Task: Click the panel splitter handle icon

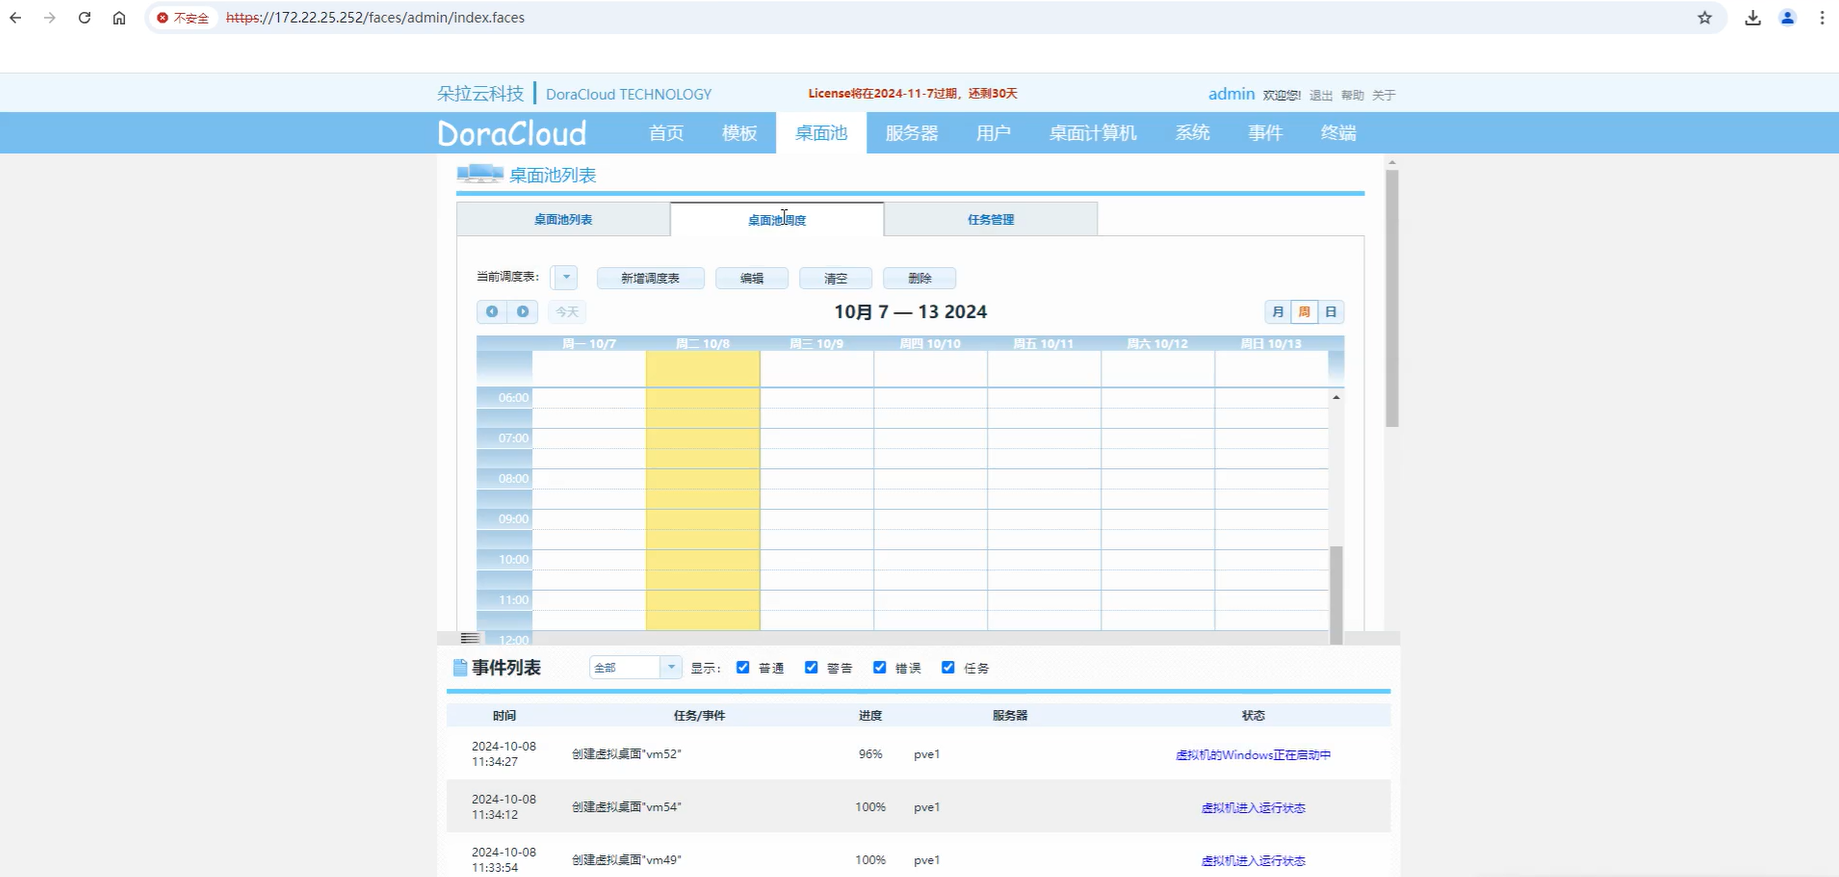Action: pos(469,638)
